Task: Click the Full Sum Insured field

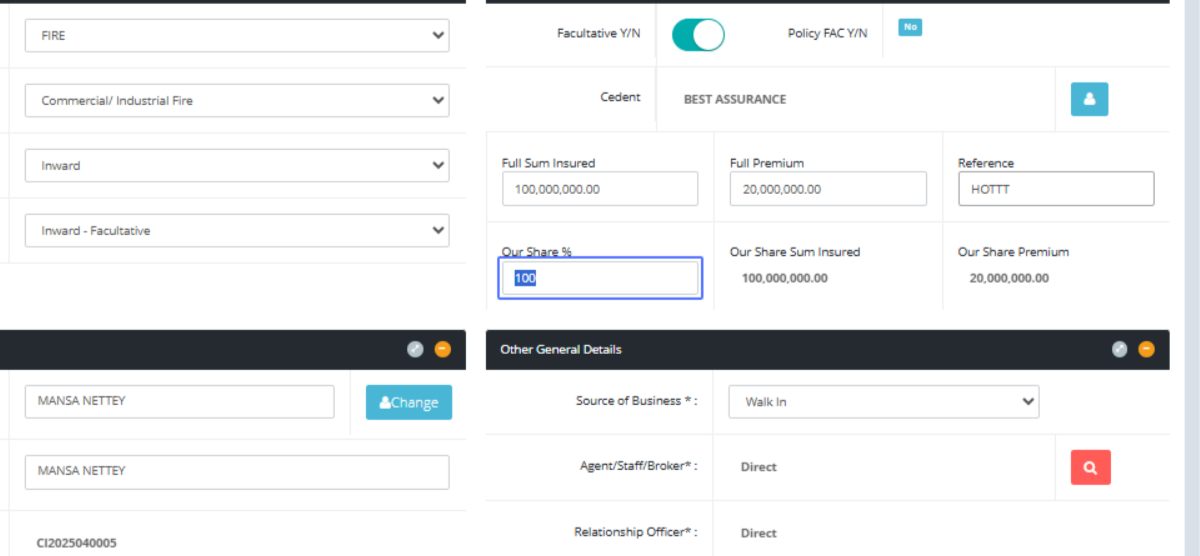Action: coord(599,189)
